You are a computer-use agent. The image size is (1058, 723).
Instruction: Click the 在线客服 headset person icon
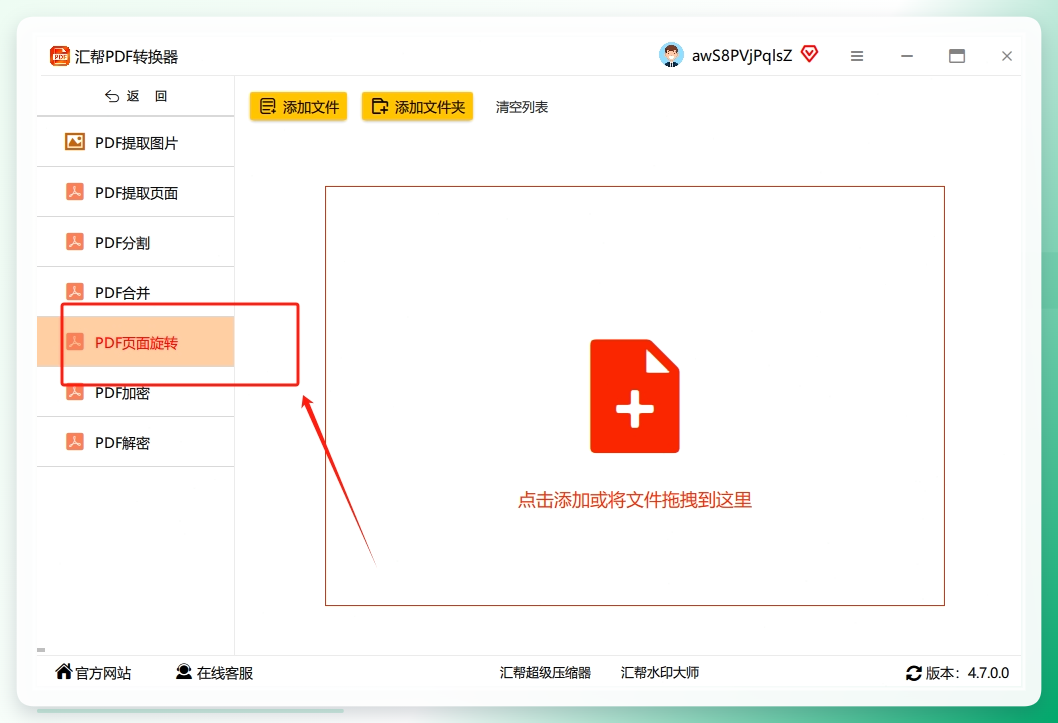click(x=184, y=672)
